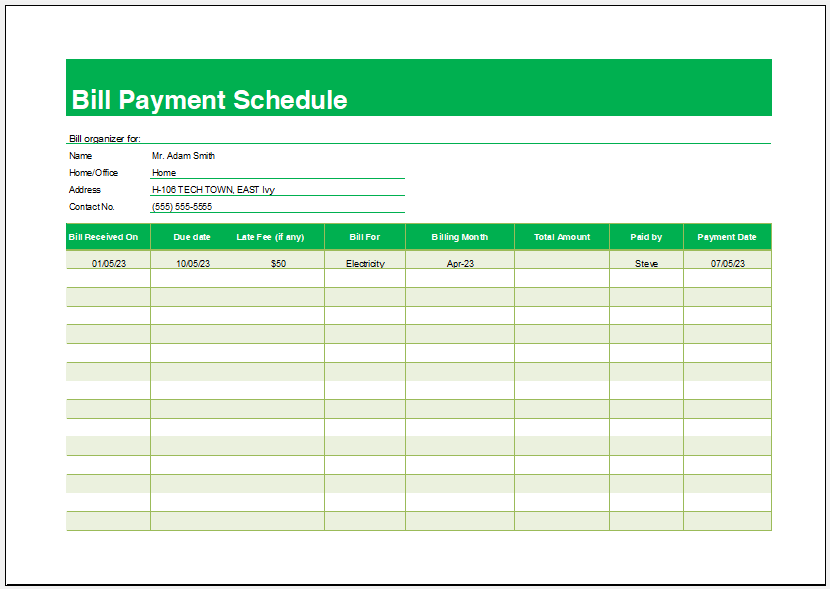The image size is (830, 589).
Task: Select phone number (555) 555-5555
Action: [x=182, y=206]
